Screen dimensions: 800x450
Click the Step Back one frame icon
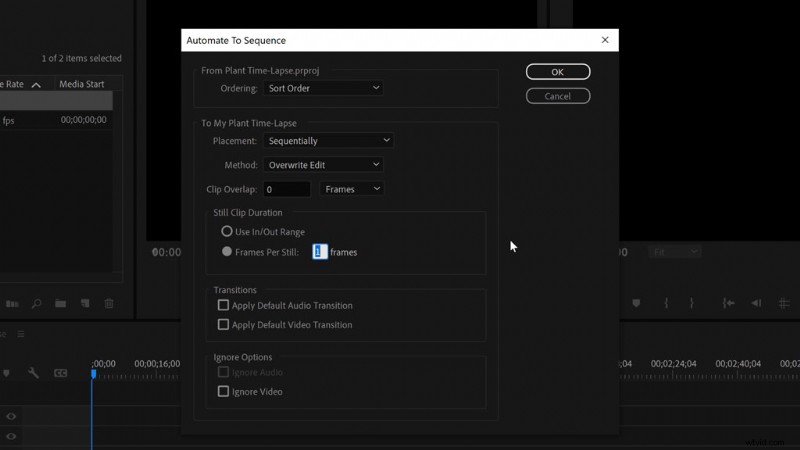pyautogui.click(x=757, y=303)
